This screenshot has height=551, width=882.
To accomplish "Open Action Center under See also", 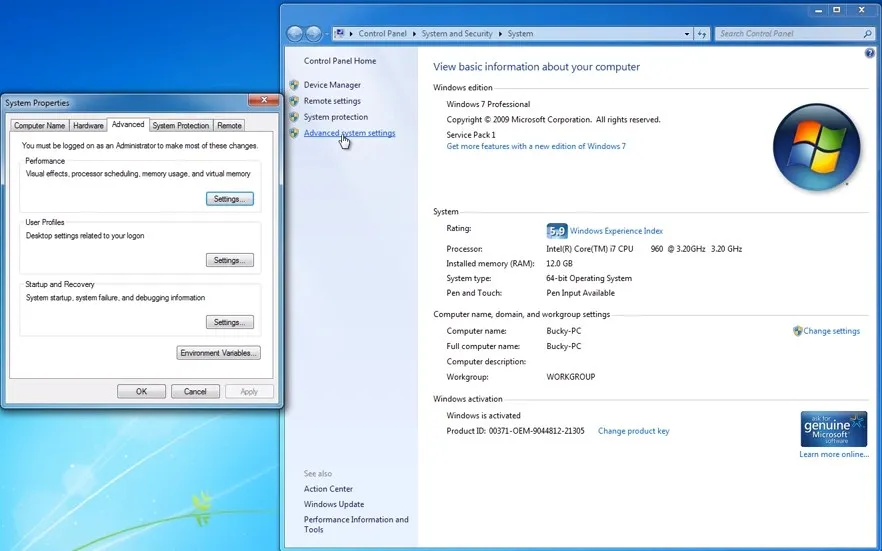I will point(328,489).
